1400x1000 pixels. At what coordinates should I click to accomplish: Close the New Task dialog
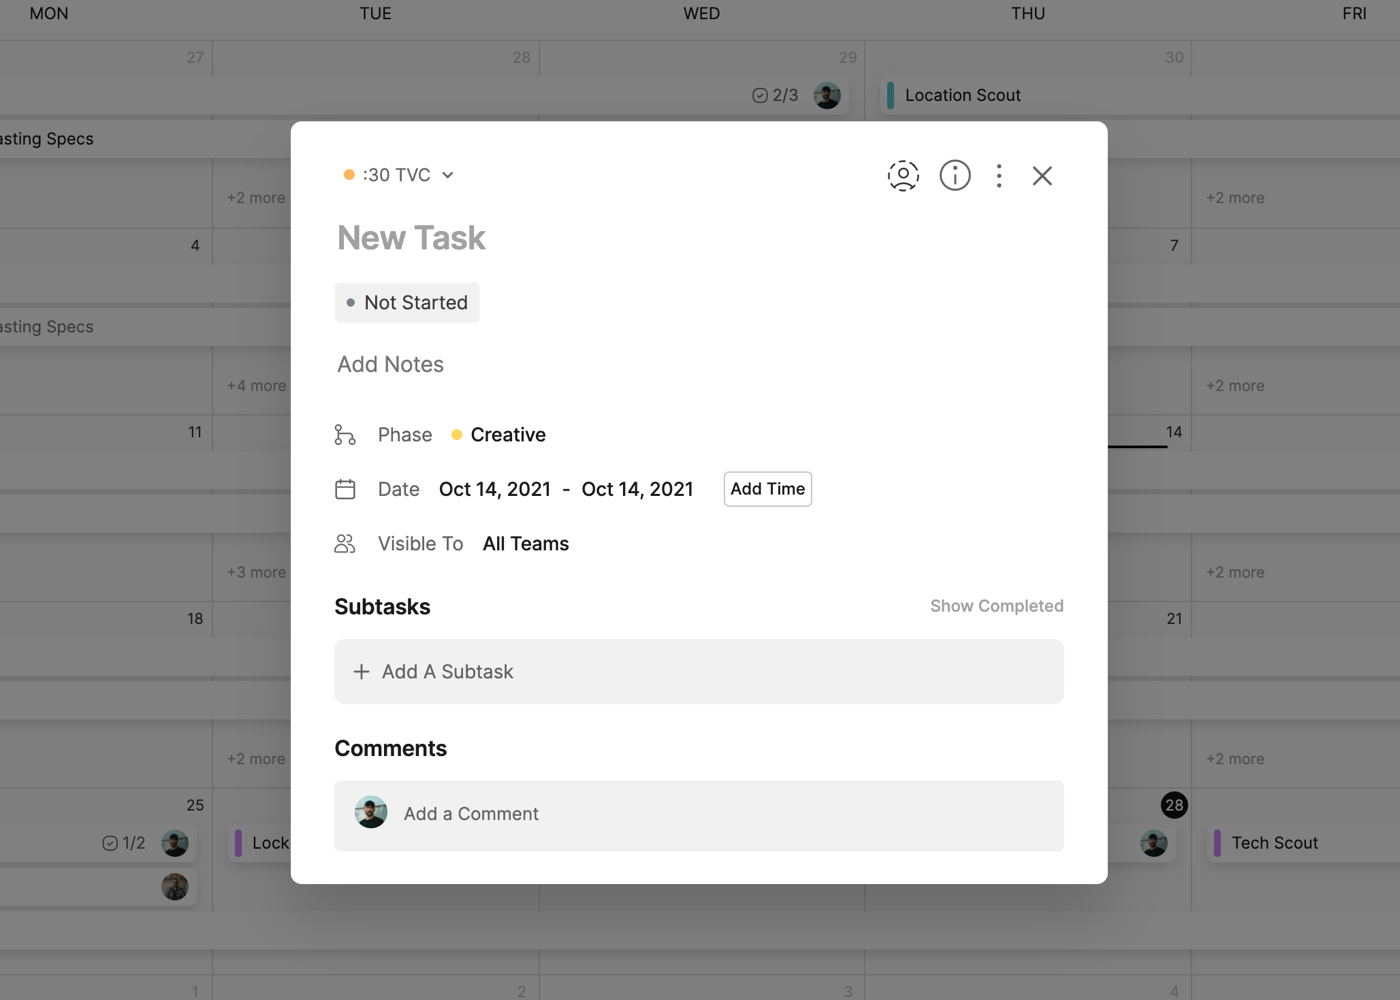point(1042,176)
